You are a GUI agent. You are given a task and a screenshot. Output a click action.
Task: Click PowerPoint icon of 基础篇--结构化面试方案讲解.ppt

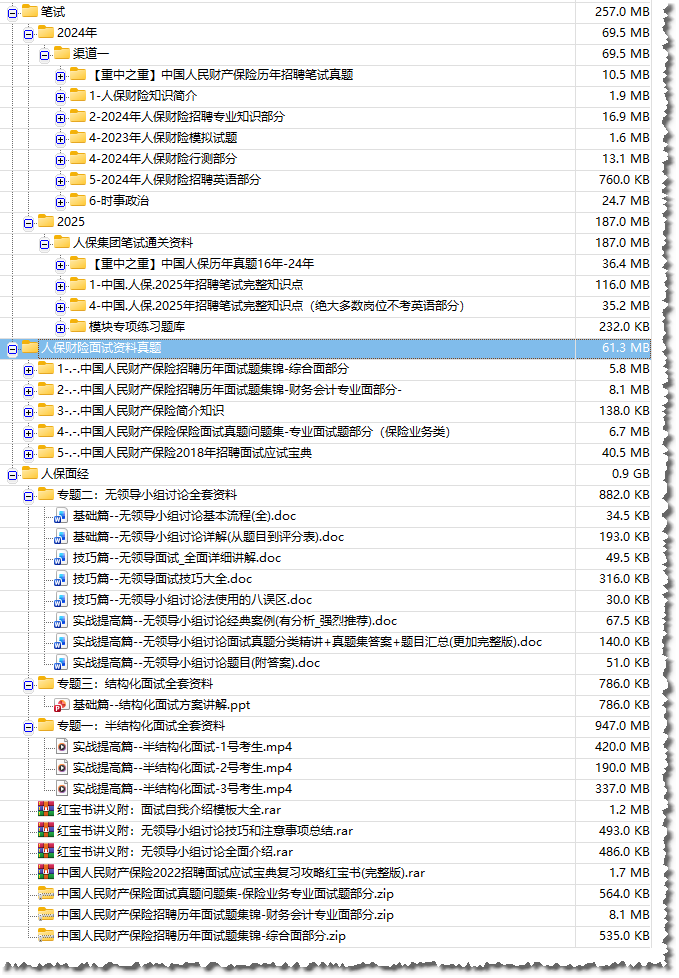click(x=61, y=705)
